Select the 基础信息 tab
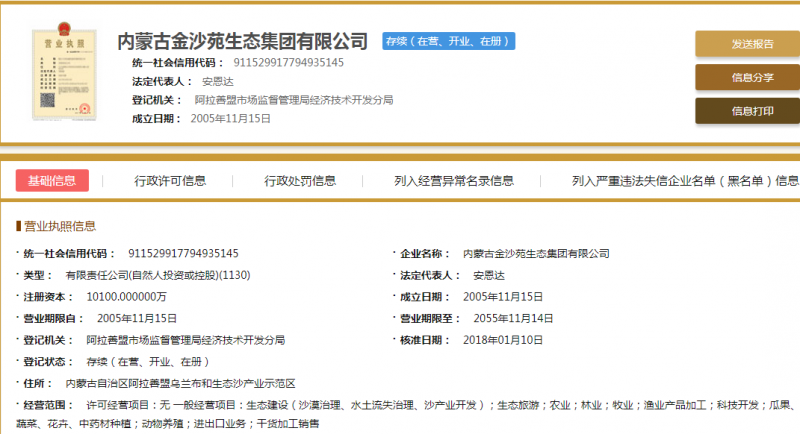This screenshot has width=800, height=434. [52, 181]
